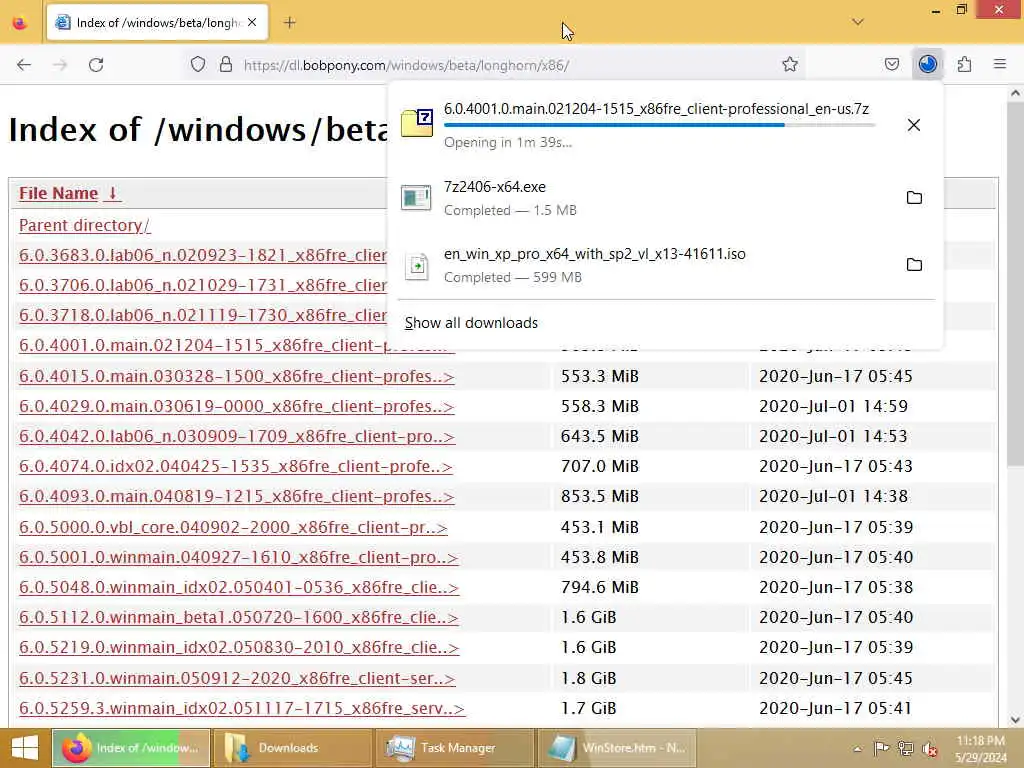The height and width of the screenshot is (768, 1024).
Task: Show en_win_xp_pro_x64 ISO in its folder
Action: 914,264
